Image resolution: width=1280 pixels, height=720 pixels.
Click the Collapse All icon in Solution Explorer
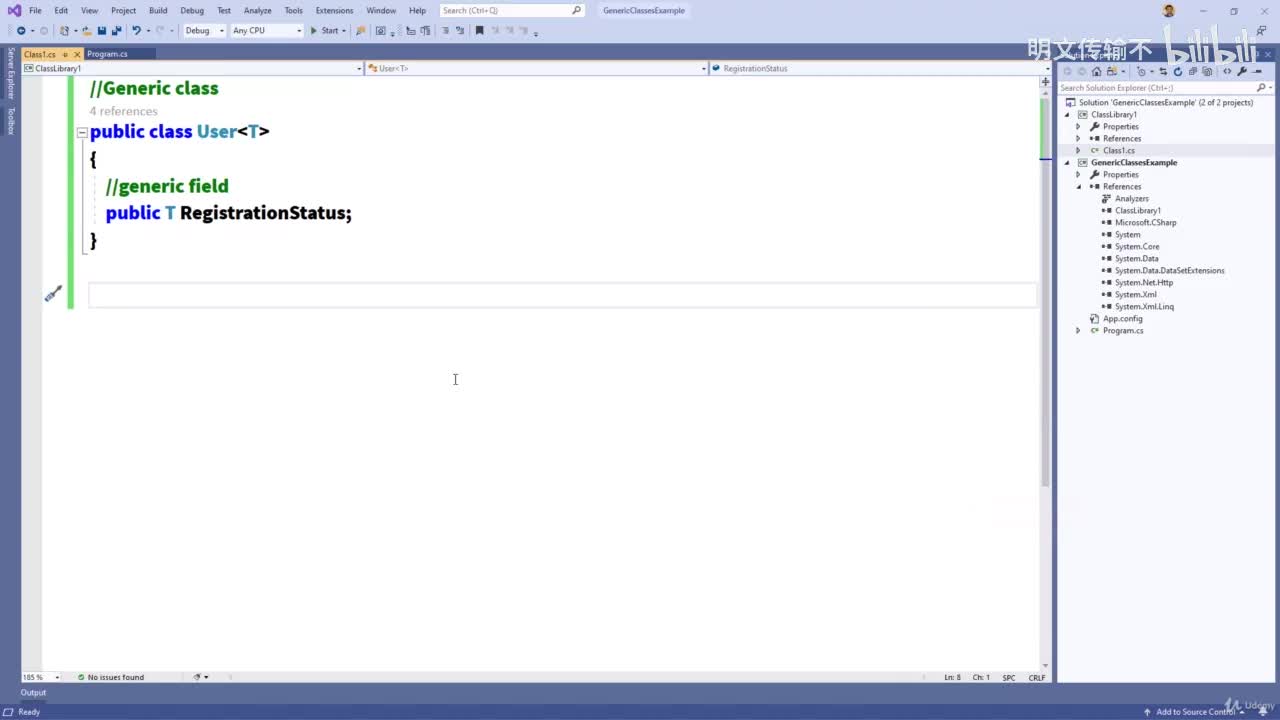click(1192, 71)
